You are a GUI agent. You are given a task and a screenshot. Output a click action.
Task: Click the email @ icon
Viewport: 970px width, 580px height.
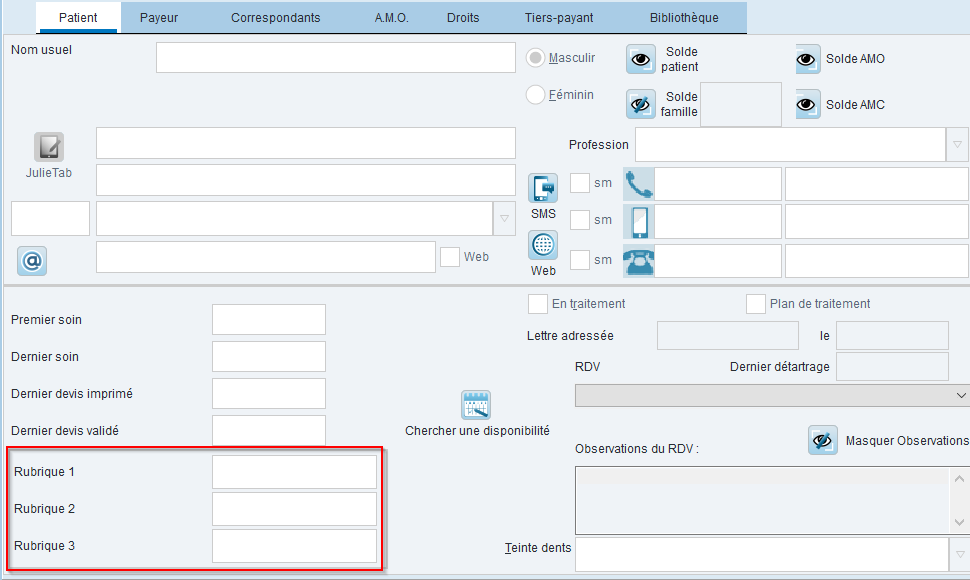point(32,261)
